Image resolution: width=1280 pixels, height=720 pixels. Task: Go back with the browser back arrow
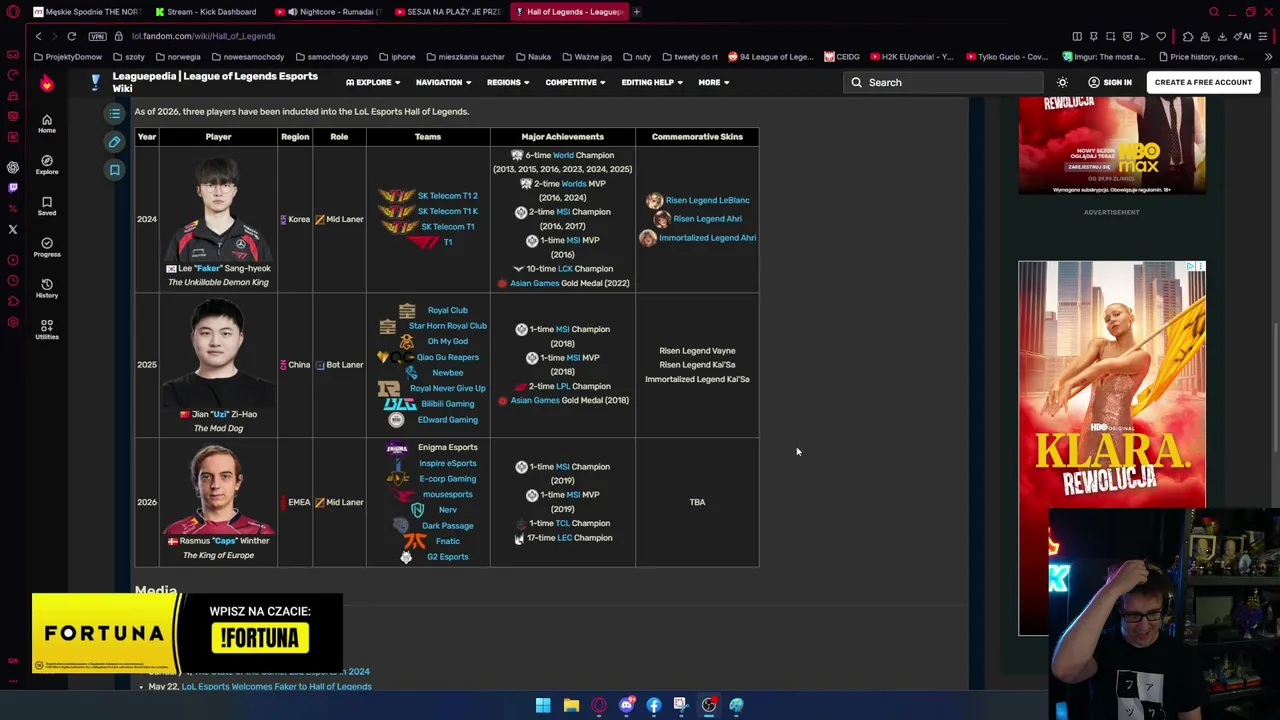click(39, 36)
